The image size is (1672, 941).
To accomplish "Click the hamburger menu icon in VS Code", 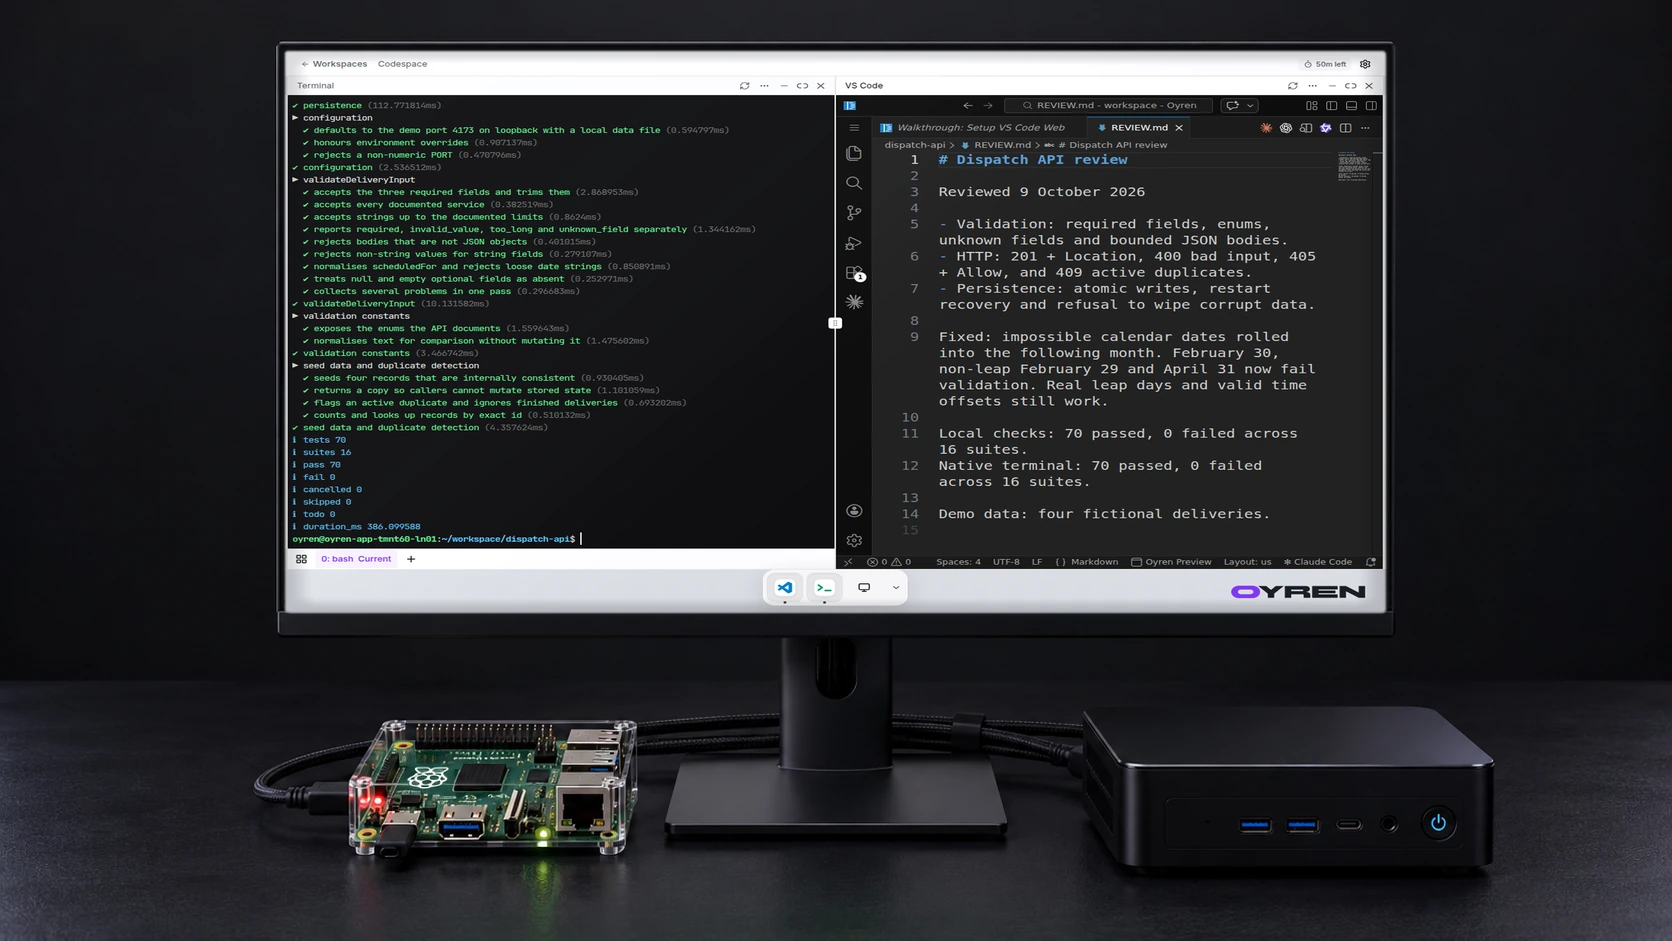I will (x=853, y=127).
